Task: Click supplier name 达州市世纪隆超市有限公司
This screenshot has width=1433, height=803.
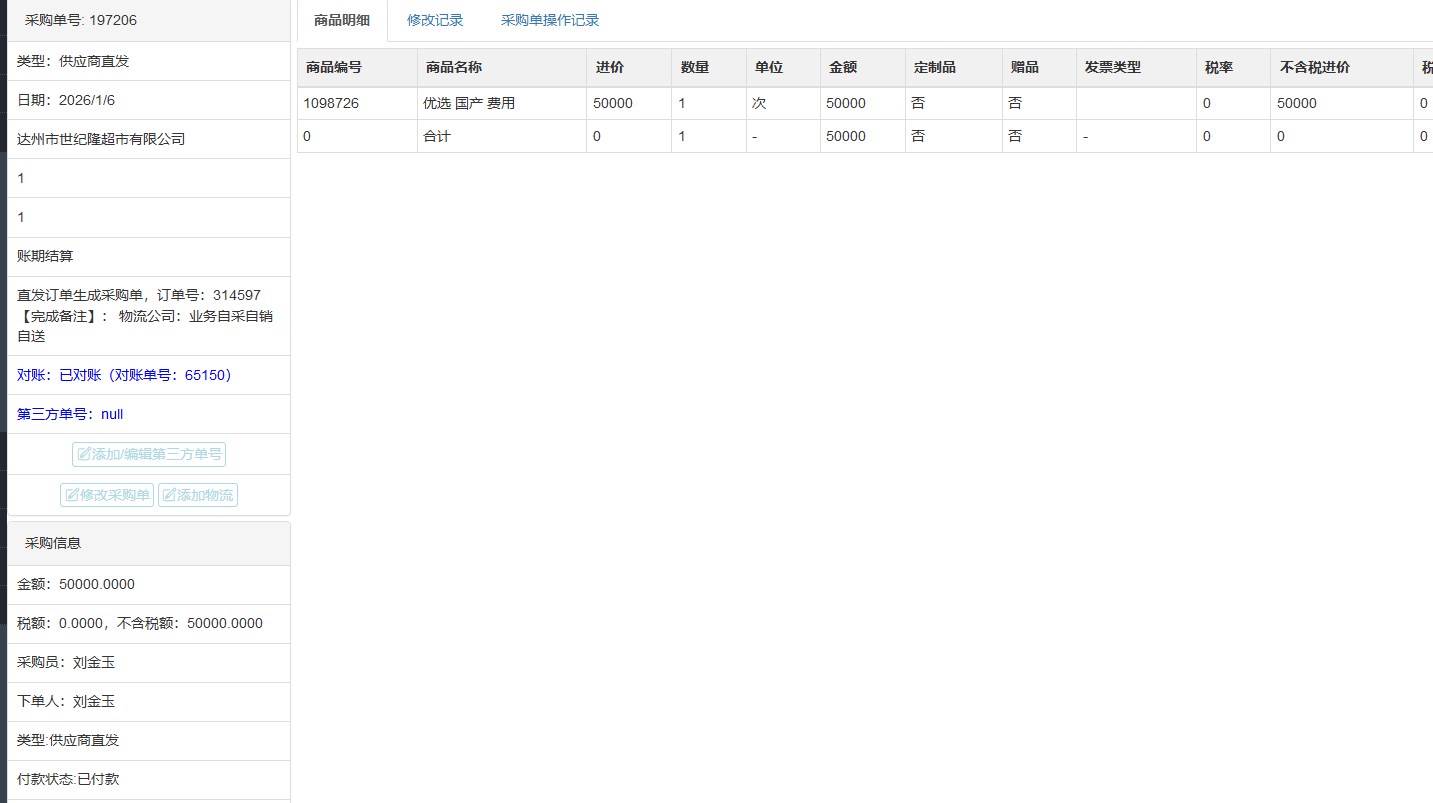Action: 101,139
